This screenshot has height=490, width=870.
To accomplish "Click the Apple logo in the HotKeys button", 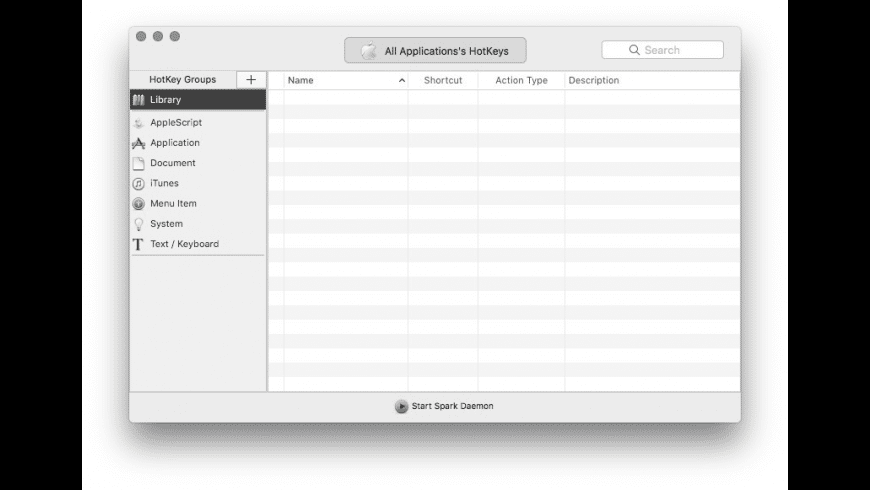I will point(369,51).
